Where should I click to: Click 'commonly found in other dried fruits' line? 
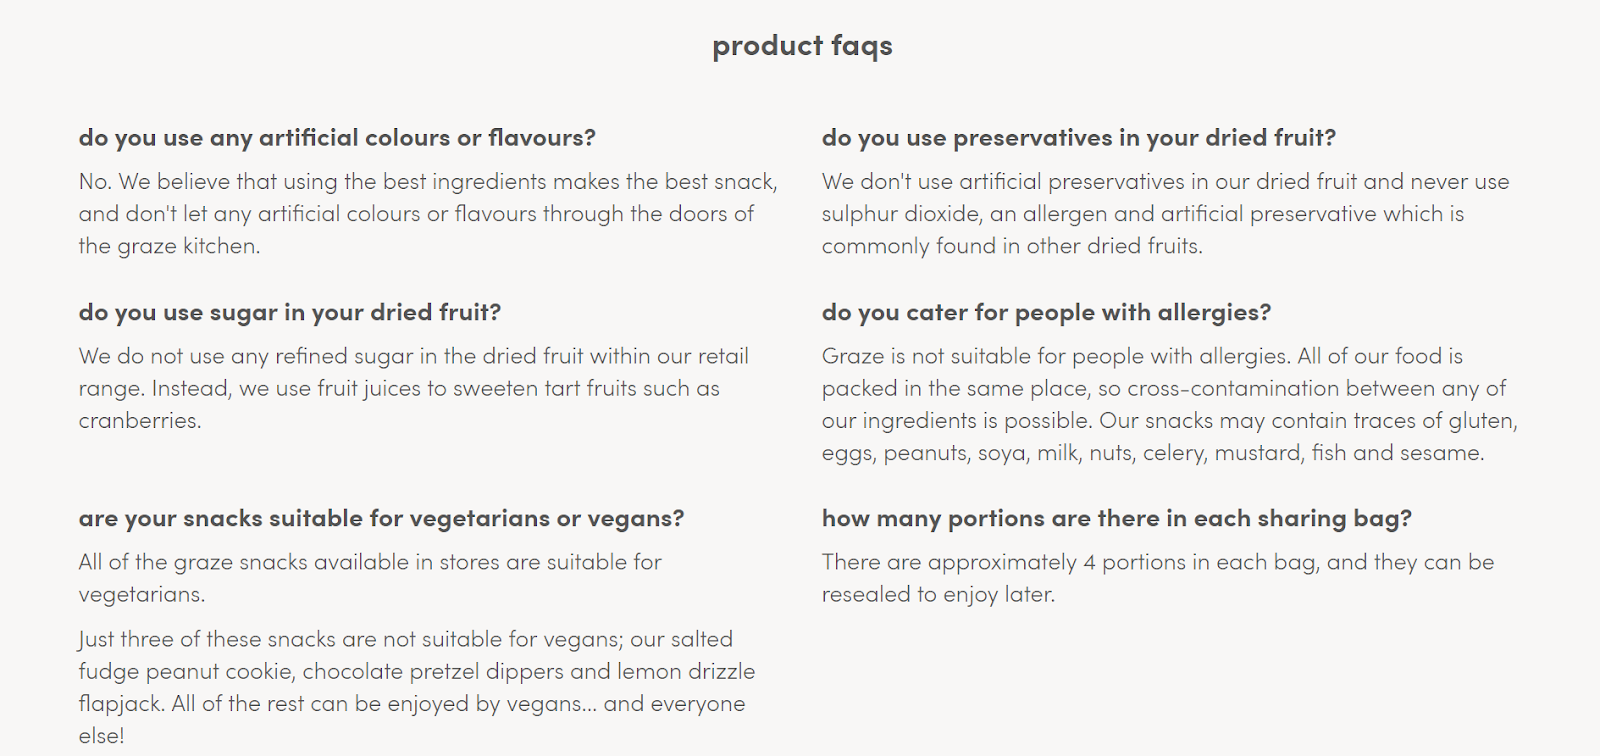[x=1012, y=246]
